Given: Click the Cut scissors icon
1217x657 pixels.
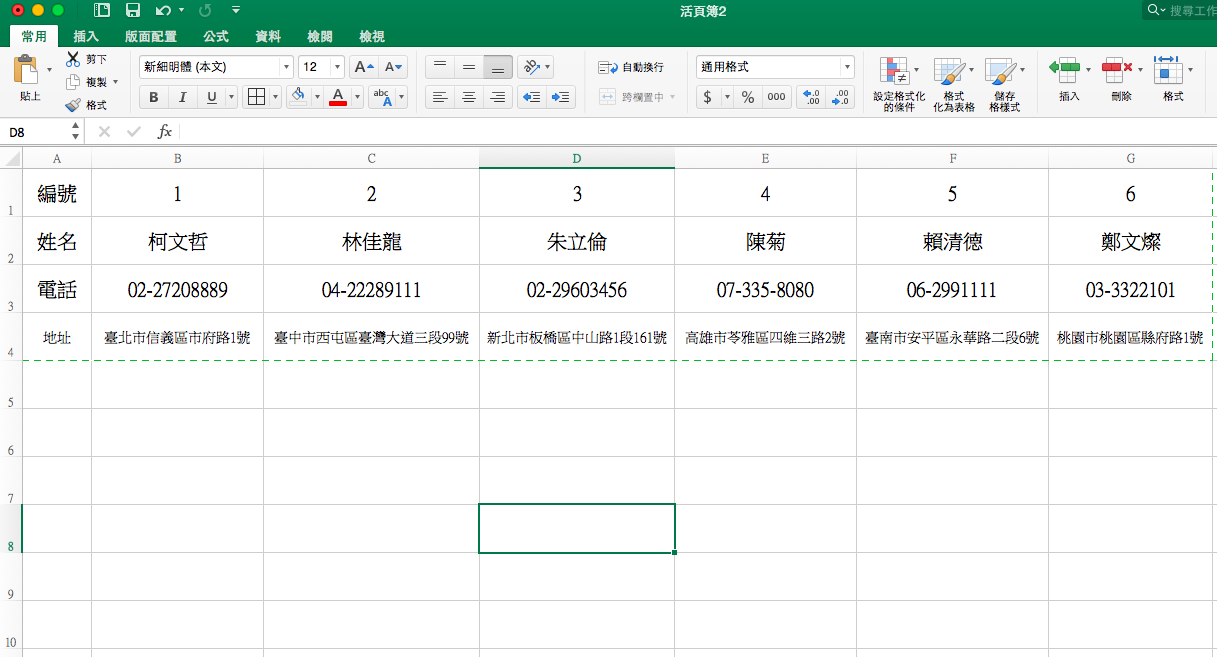Looking at the screenshot, I should 72,59.
